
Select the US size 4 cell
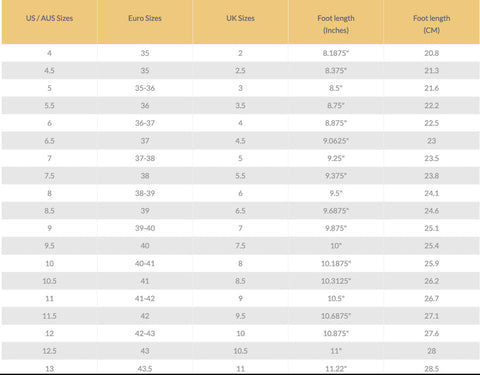pyautogui.click(x=49, y=53)
